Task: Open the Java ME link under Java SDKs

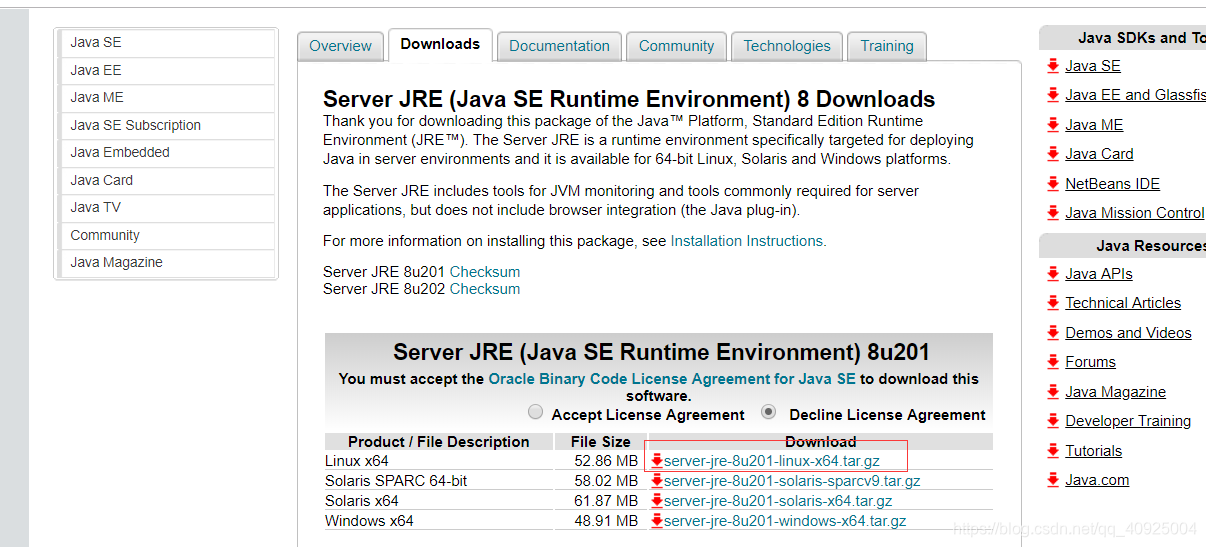Action: (x=1094, y=125)
